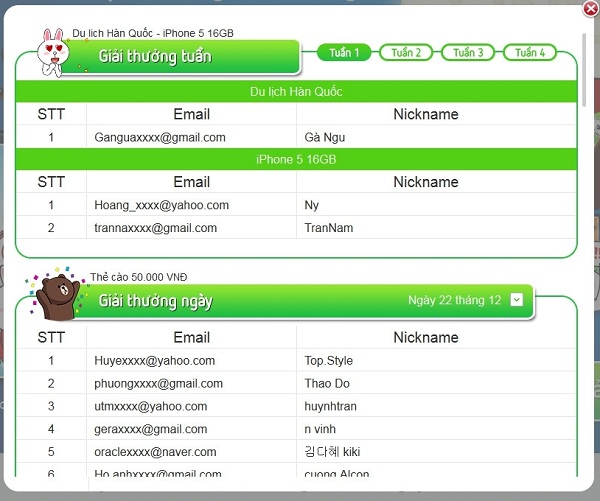Select the Tuần 3 tab
Screen dimensions: 600x501
click(468, 52)
